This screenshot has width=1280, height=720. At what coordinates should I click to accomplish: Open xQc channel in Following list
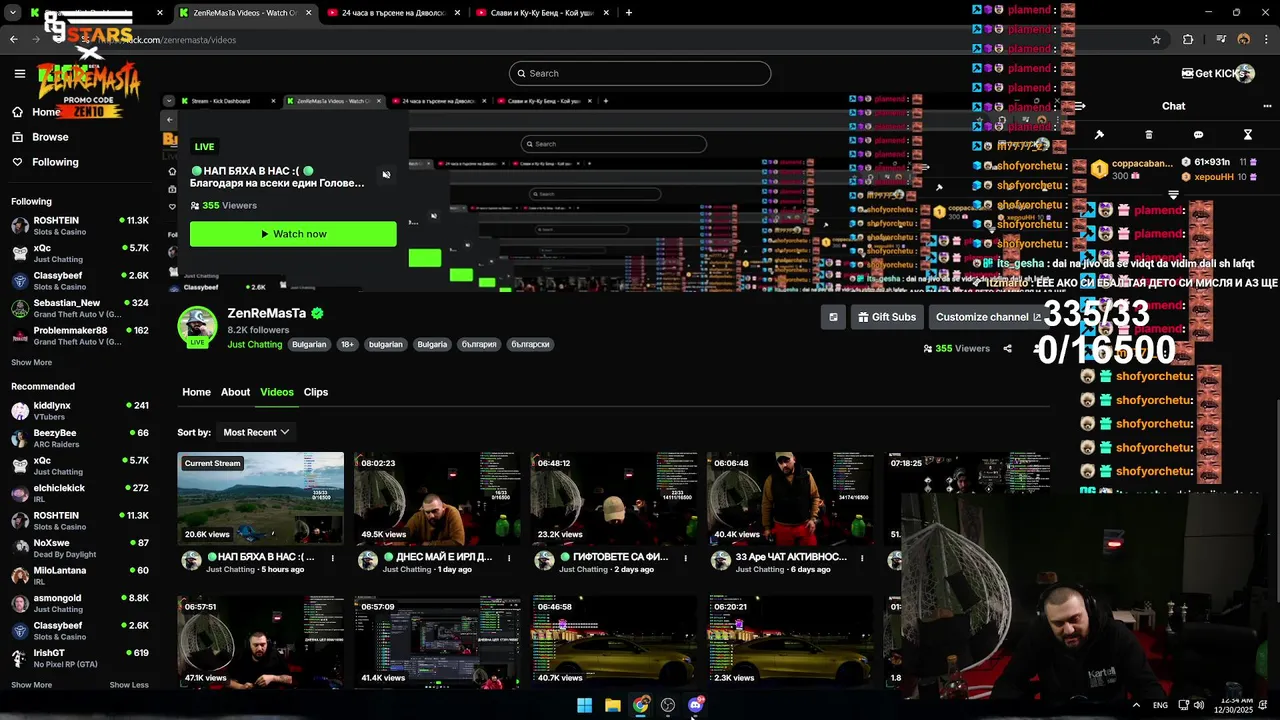[x=80, y=253]
